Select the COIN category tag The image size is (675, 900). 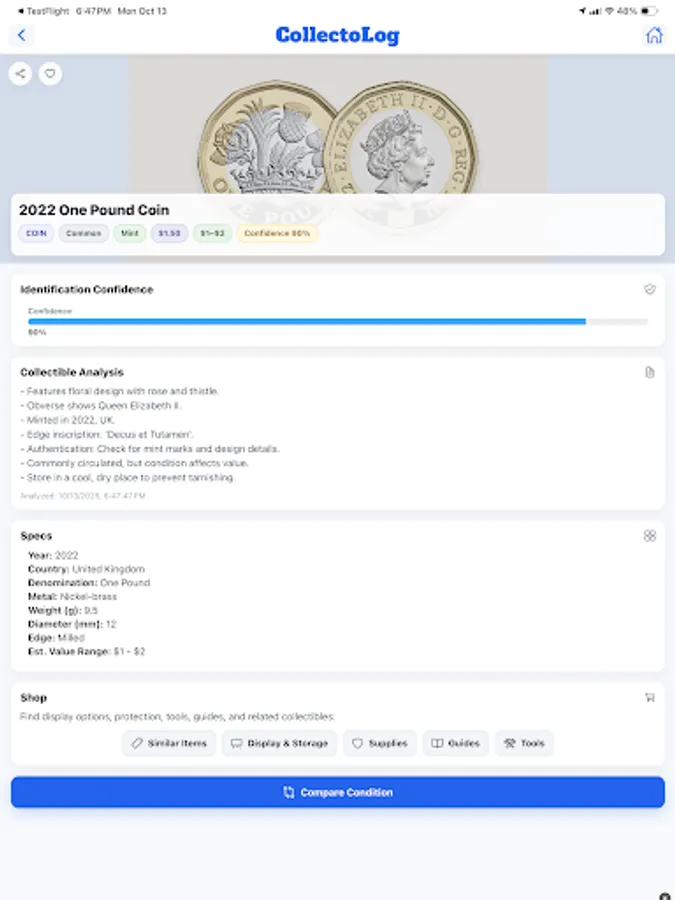pos(36,233)
